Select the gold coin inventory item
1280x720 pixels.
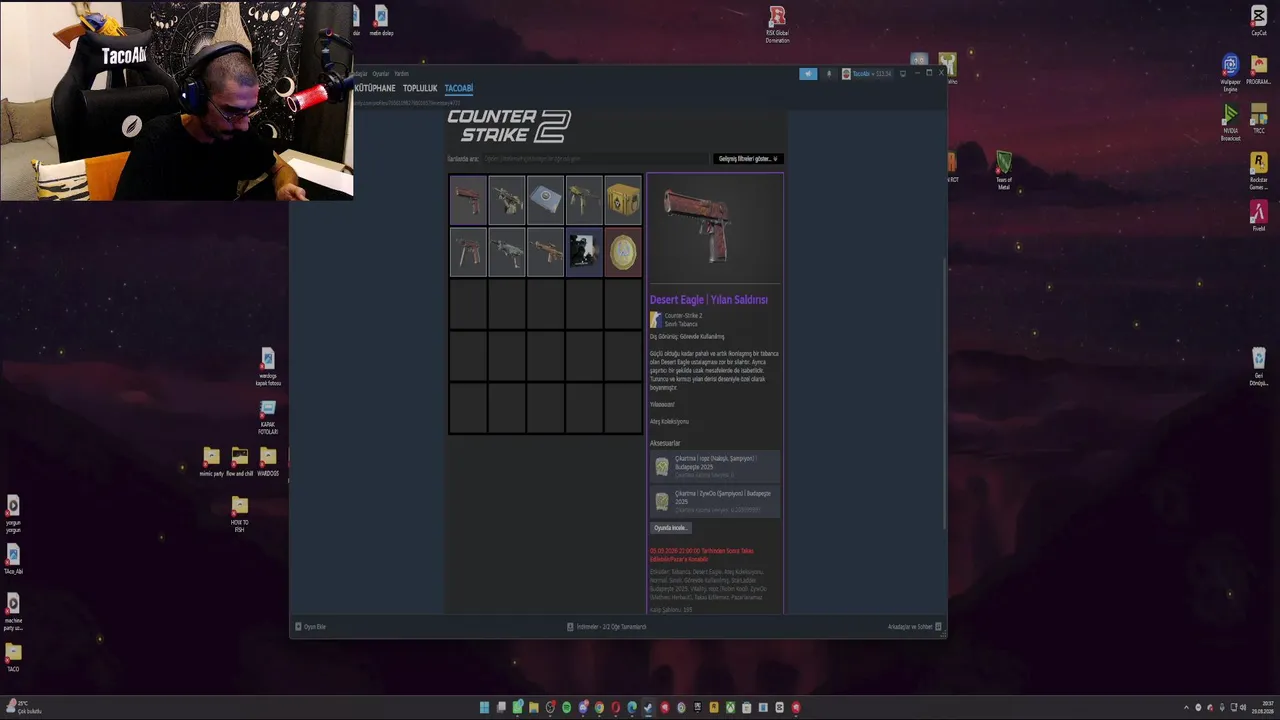click(623, 251)
